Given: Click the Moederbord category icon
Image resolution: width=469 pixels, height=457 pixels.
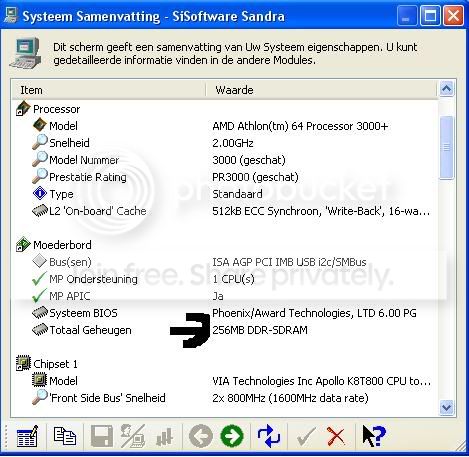Looking at the screenshot, I should 23,244.
